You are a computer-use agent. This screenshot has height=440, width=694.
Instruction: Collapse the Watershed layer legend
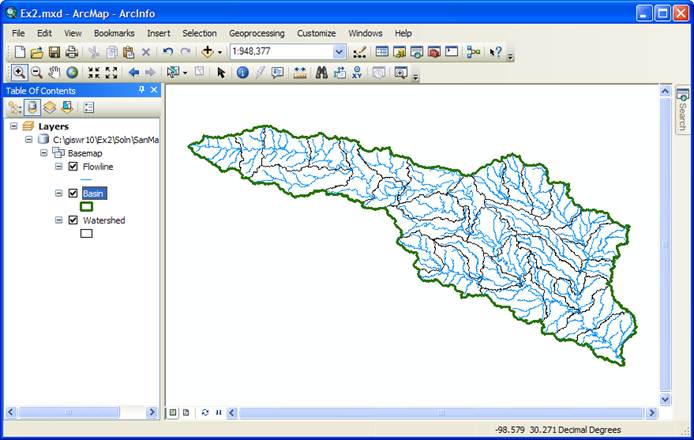(x=58, y=220)
